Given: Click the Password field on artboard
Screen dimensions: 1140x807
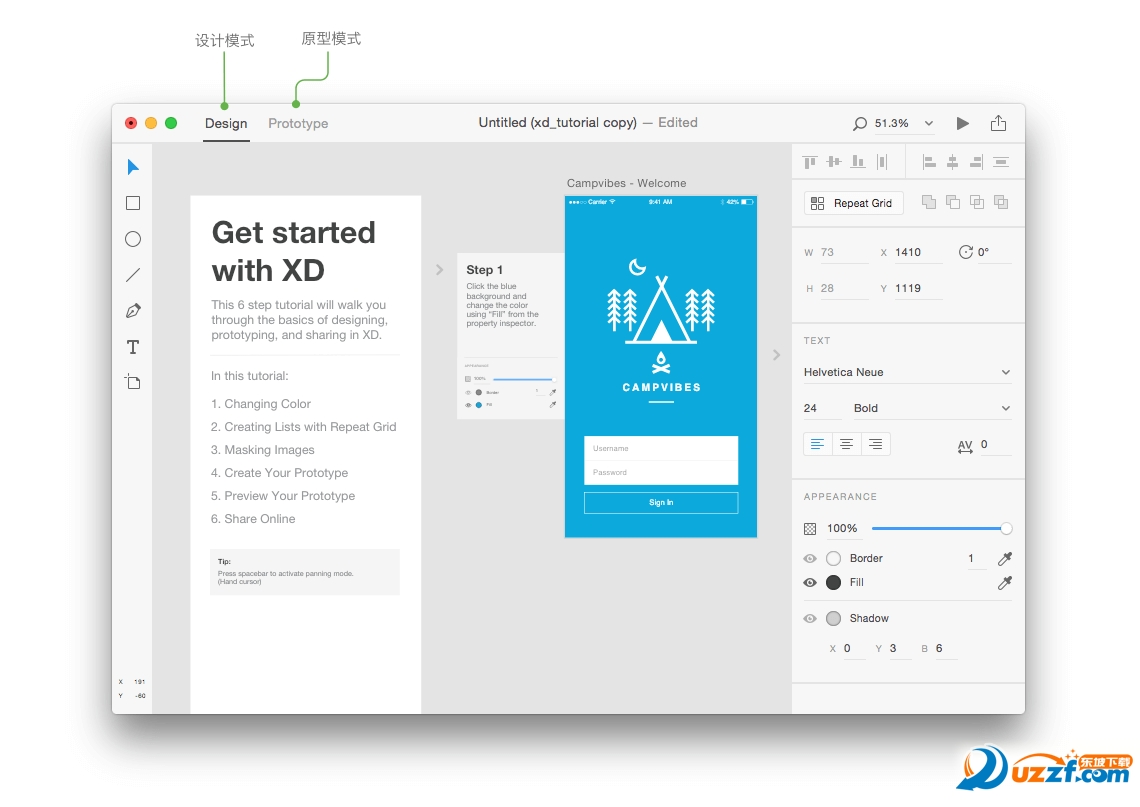Looking at the screenshot, I should [x=661, y=473].
